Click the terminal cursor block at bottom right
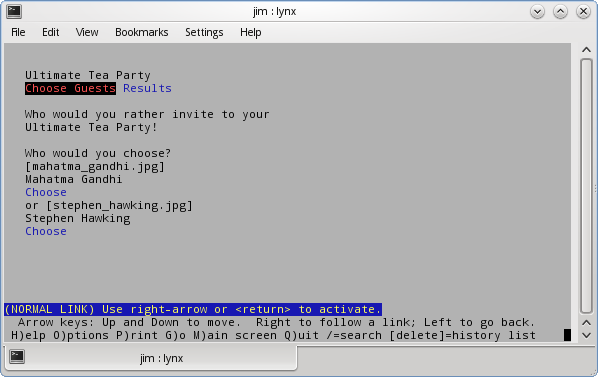 (x=567, y=335)
